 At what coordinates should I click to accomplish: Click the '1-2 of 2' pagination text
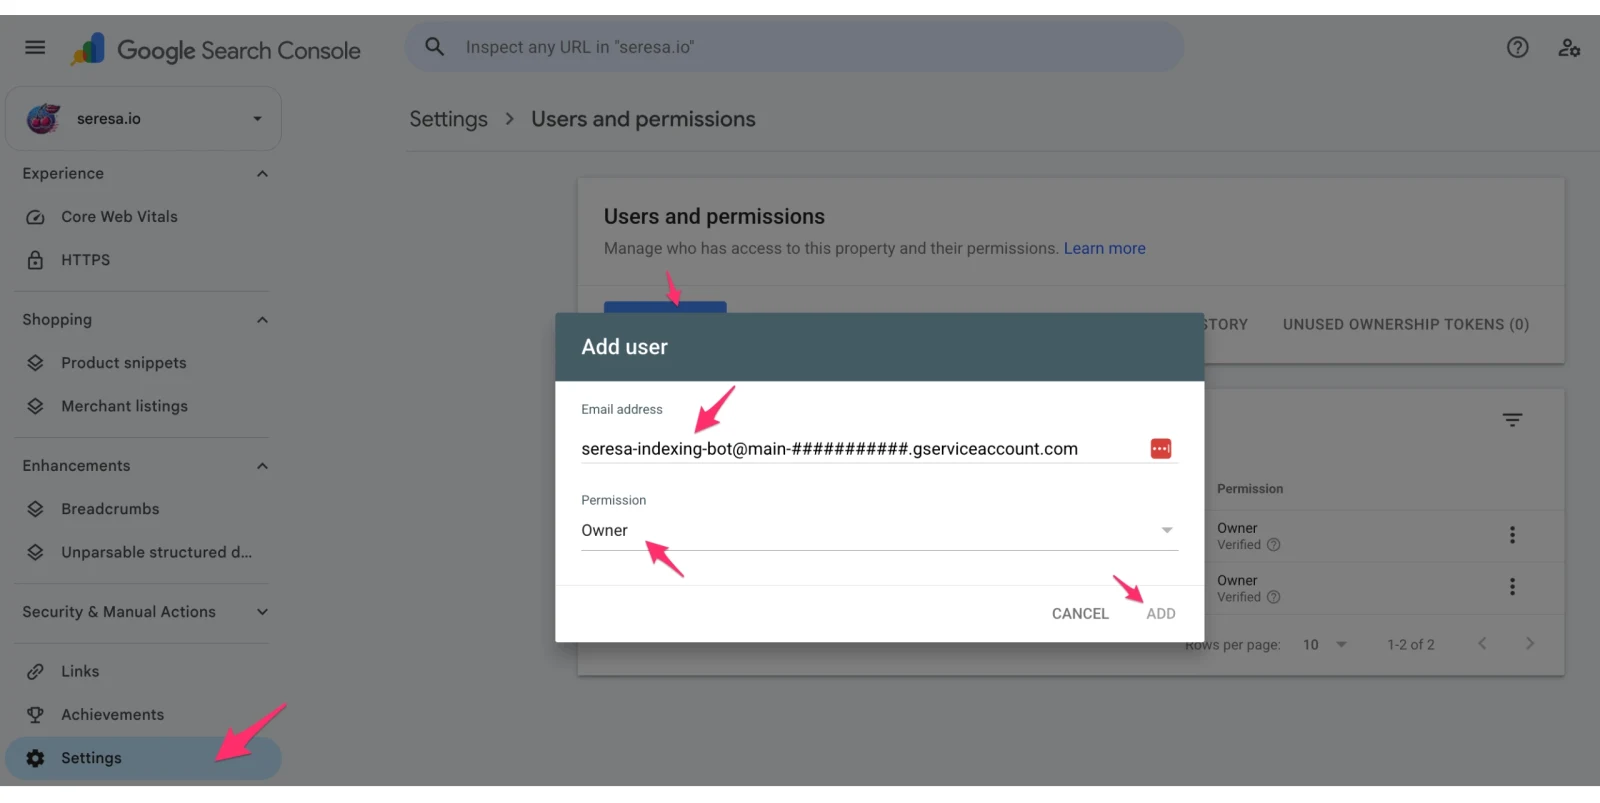click(x=1410, y=645)
